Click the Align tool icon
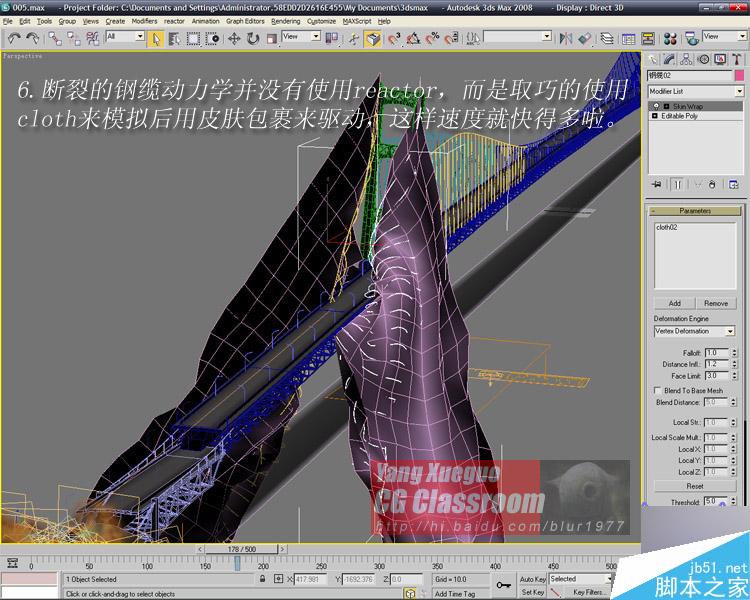 585,39
